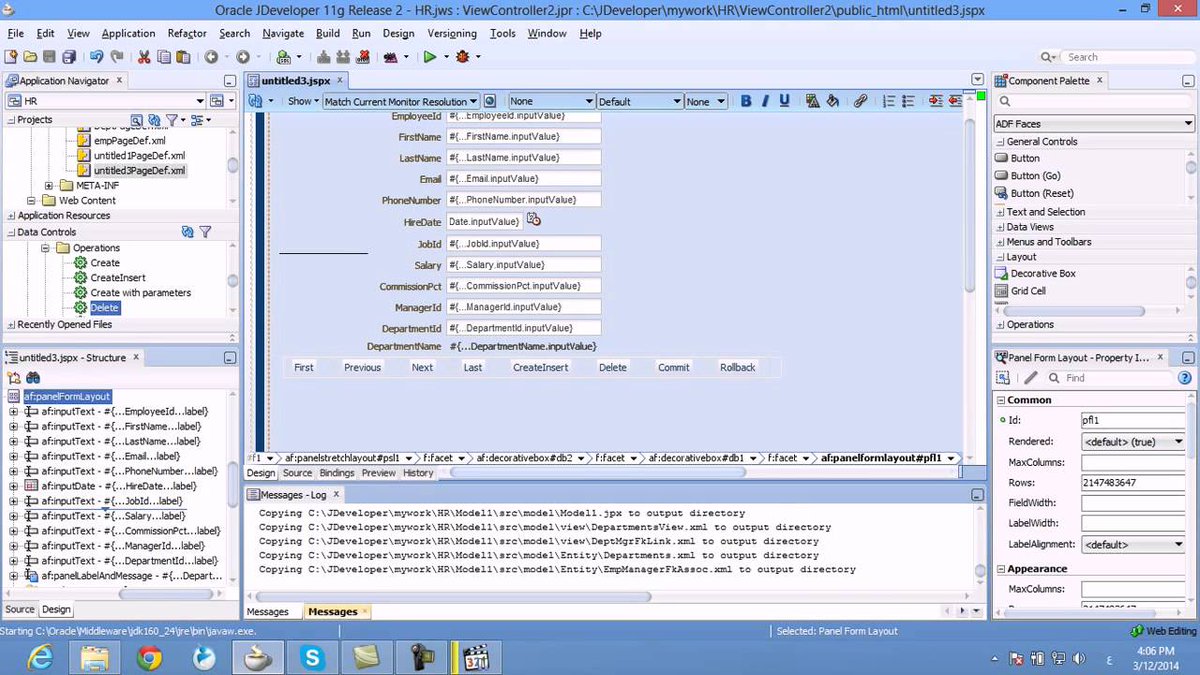The width and height of the screenshot is (1200, 675).
Task: Select untitled3PageDef.xml in Projects tree
Action: [x=139, y=171]
